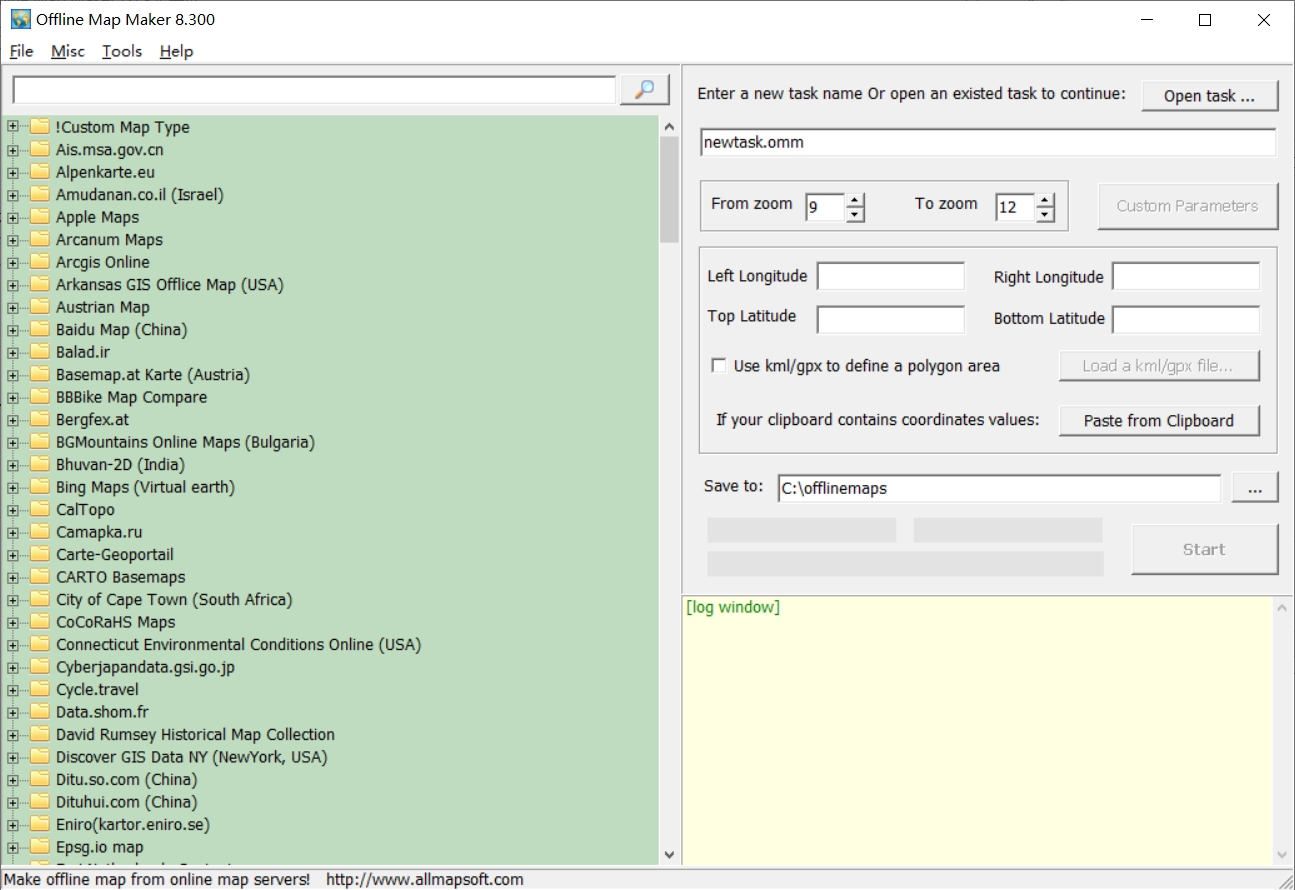The height and width of the screenshot is (890, 1295).
Task: Expand the Discover GIS Data NY node
Action: (x=13, y=757)
